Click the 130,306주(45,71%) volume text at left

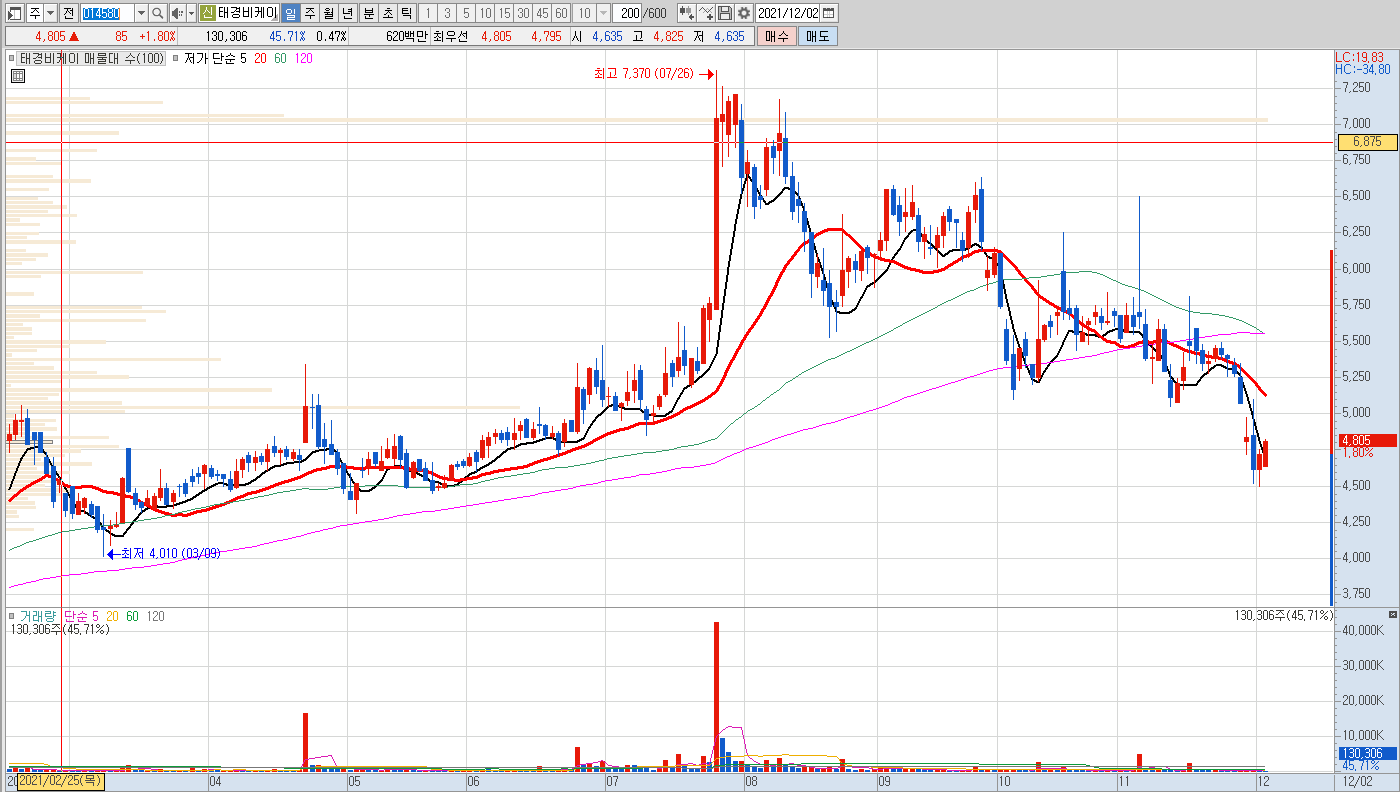pos(60,629)
